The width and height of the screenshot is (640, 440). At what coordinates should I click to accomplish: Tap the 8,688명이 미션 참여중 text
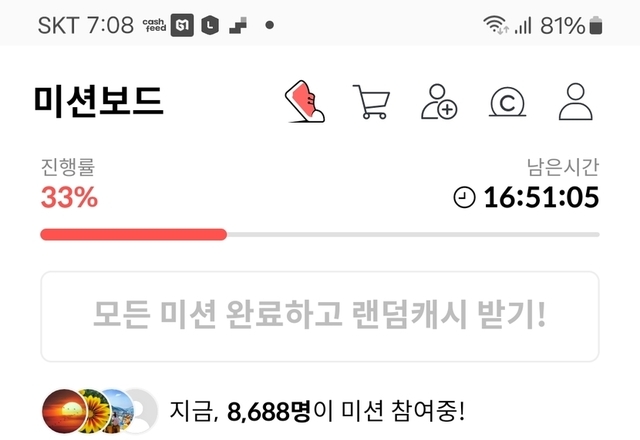[317, 411]
